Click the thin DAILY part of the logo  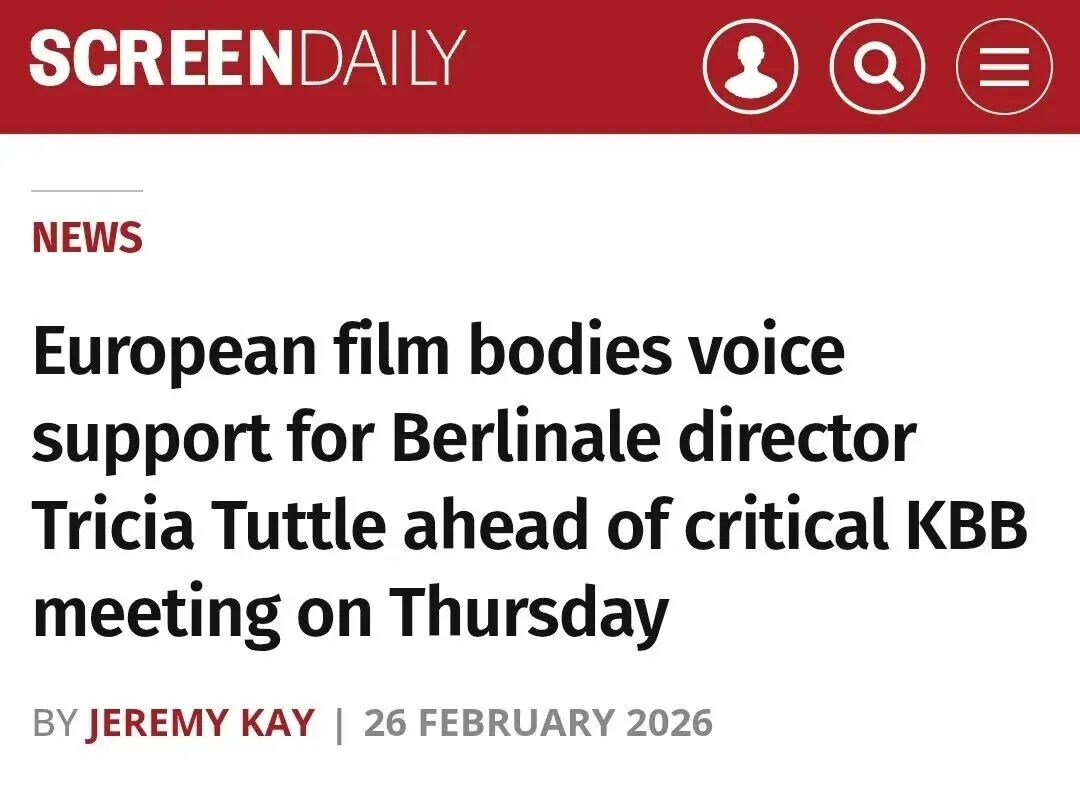(x=378, y=58)
